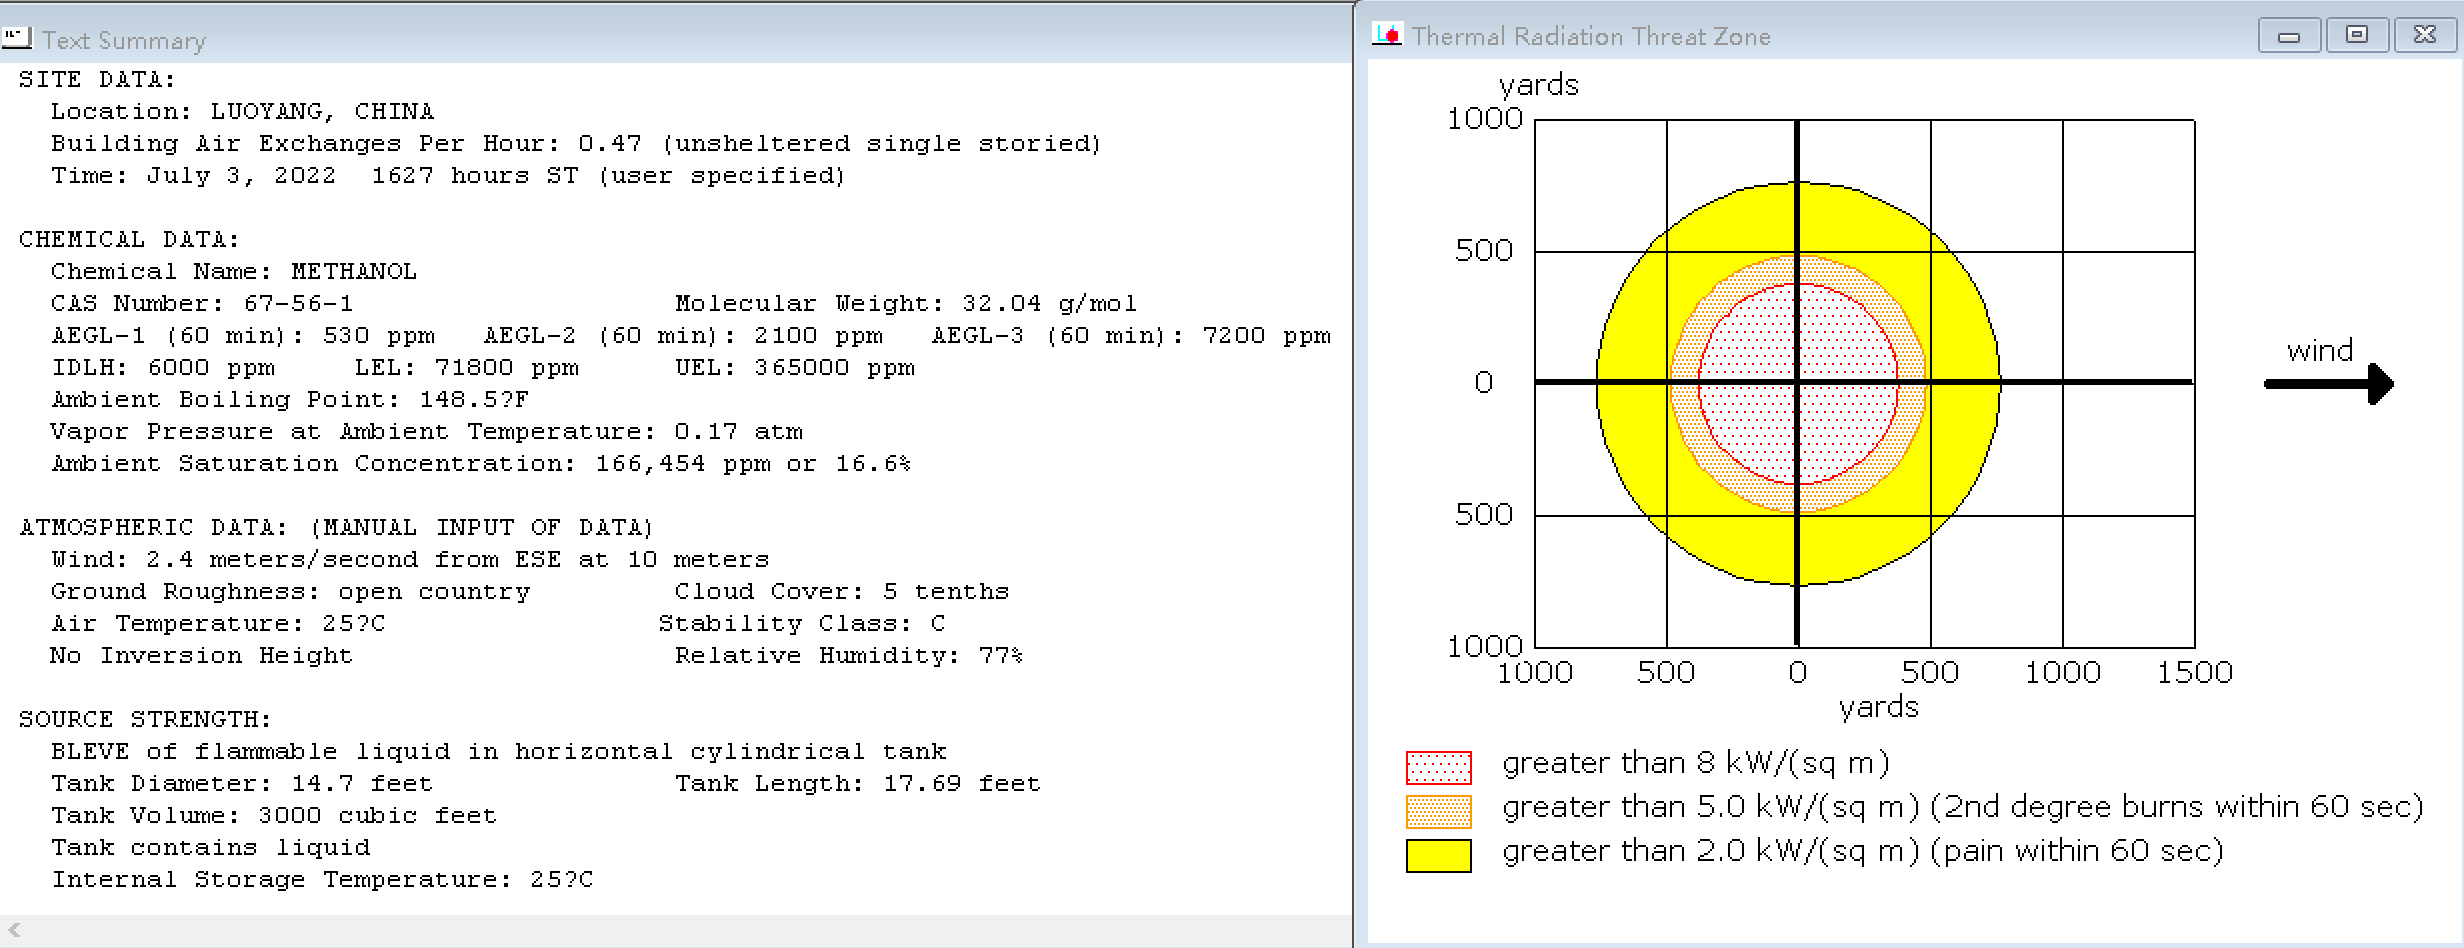Click 'Tank Volume: 3000 cubic feet' line
Viewport: 2464px width, 948px height.
click(274, 815)
